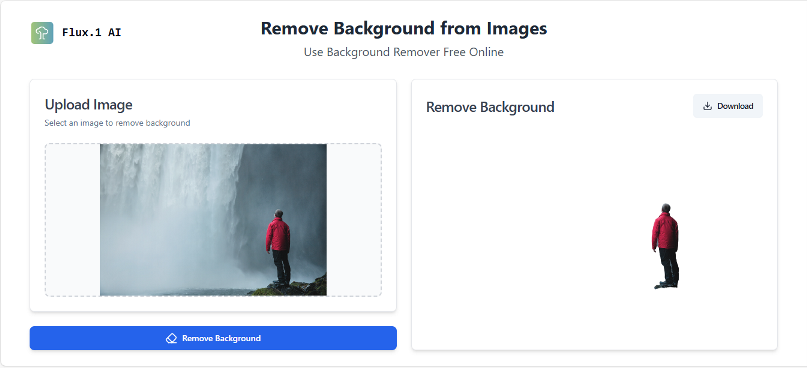807x368 pixels.
Task: Download the processed image
Action: [x=728, y=106]
